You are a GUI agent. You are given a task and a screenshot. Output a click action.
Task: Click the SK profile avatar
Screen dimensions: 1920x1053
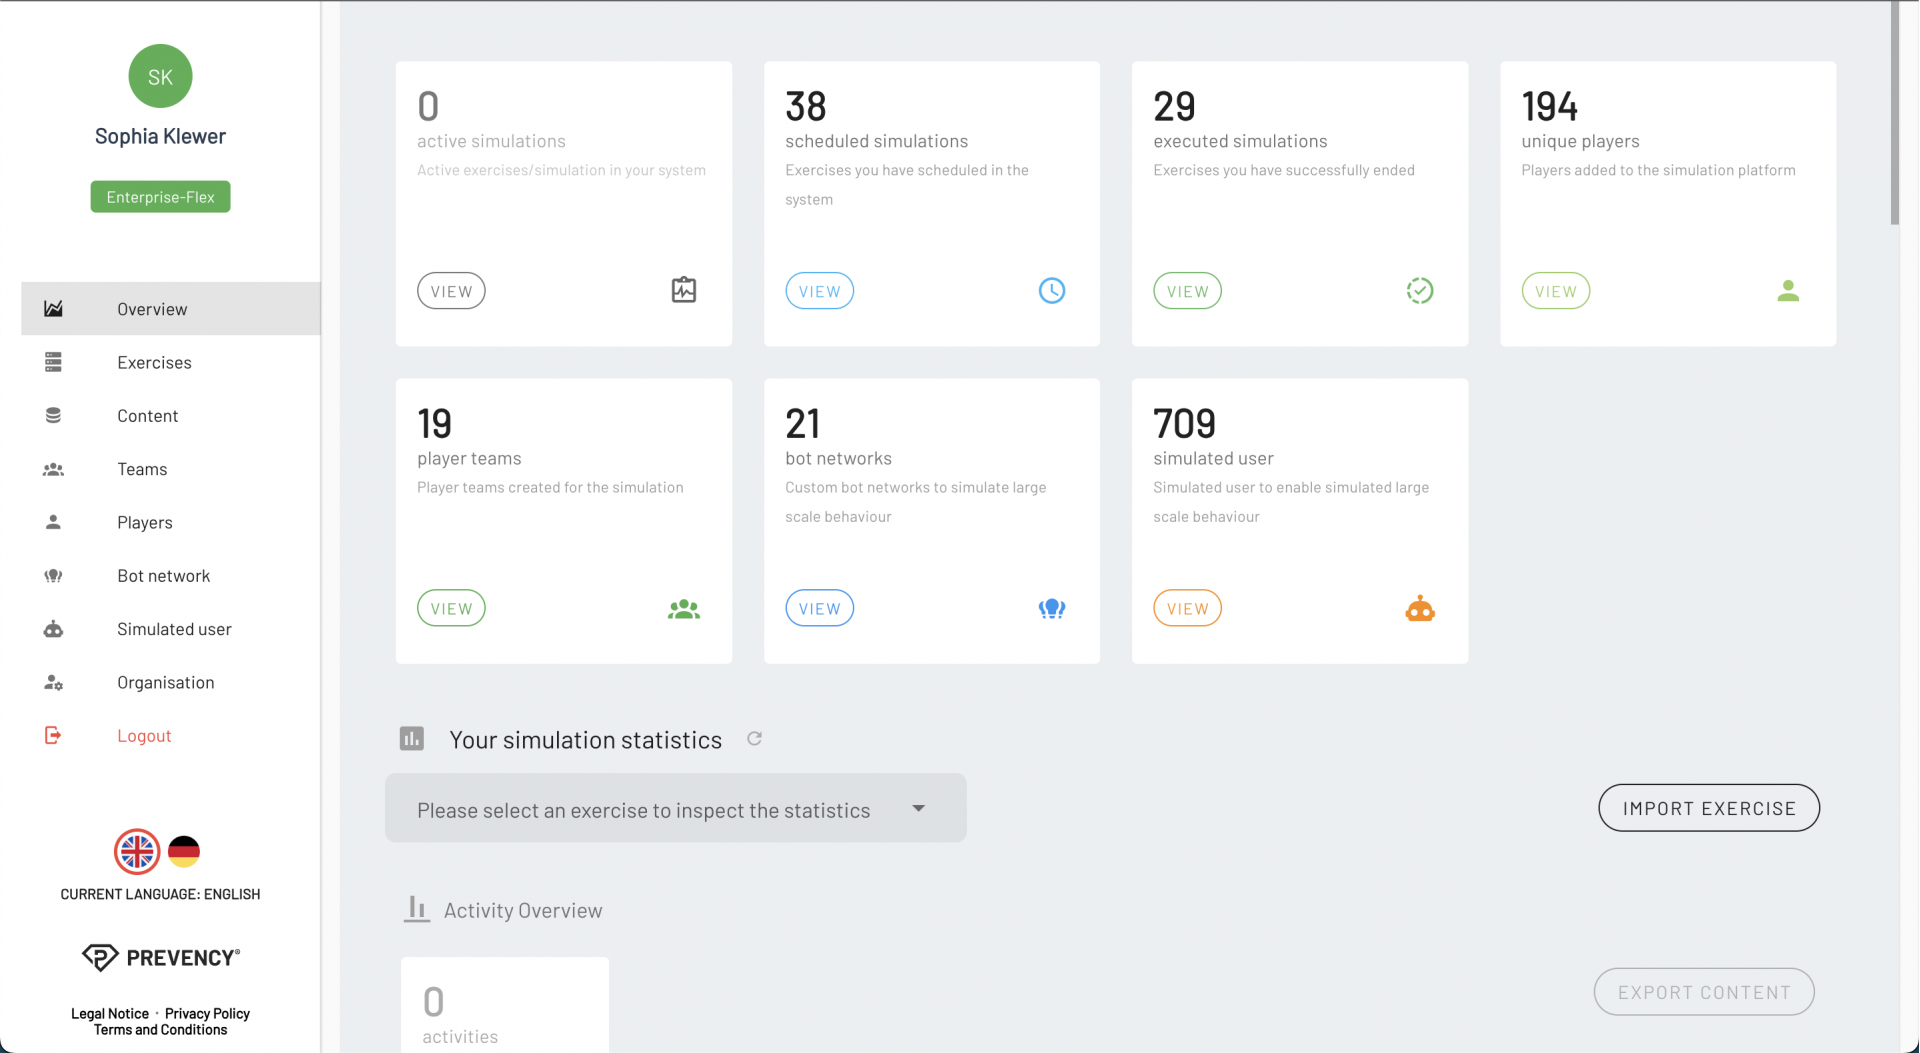[x=160, y=76]
